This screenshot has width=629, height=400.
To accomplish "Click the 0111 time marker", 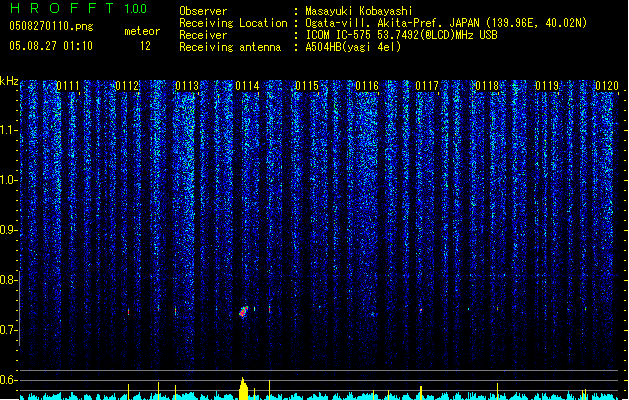I will pos(68,86).
